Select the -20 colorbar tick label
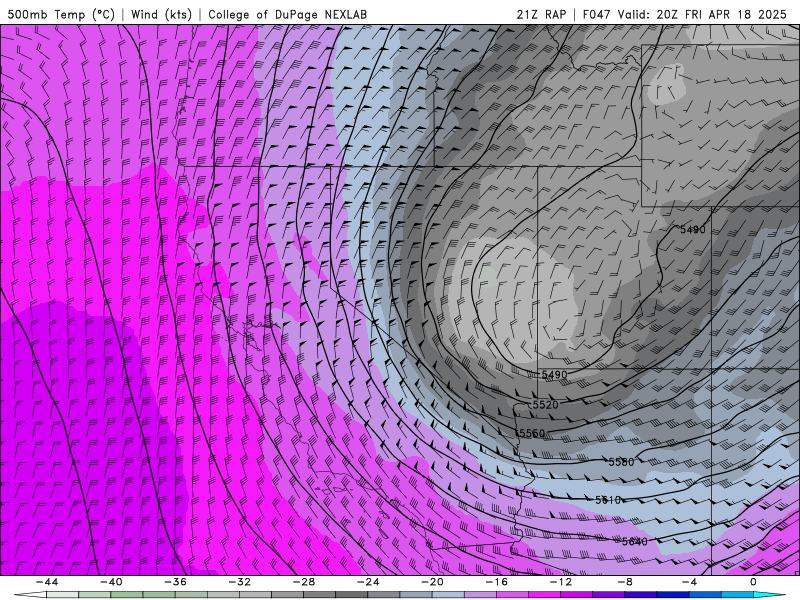This screenshot has height=600, width=800. [432, 582]
